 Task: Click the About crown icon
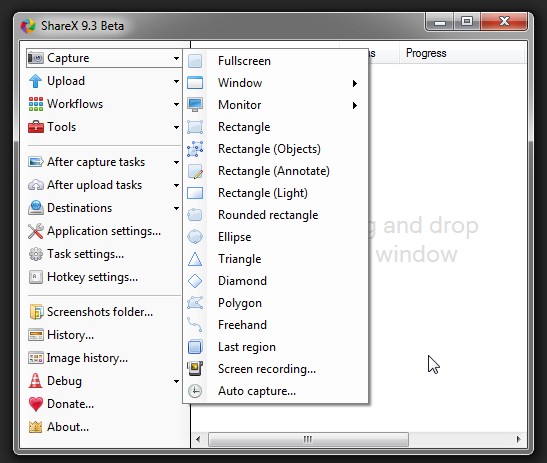point(36,427)
